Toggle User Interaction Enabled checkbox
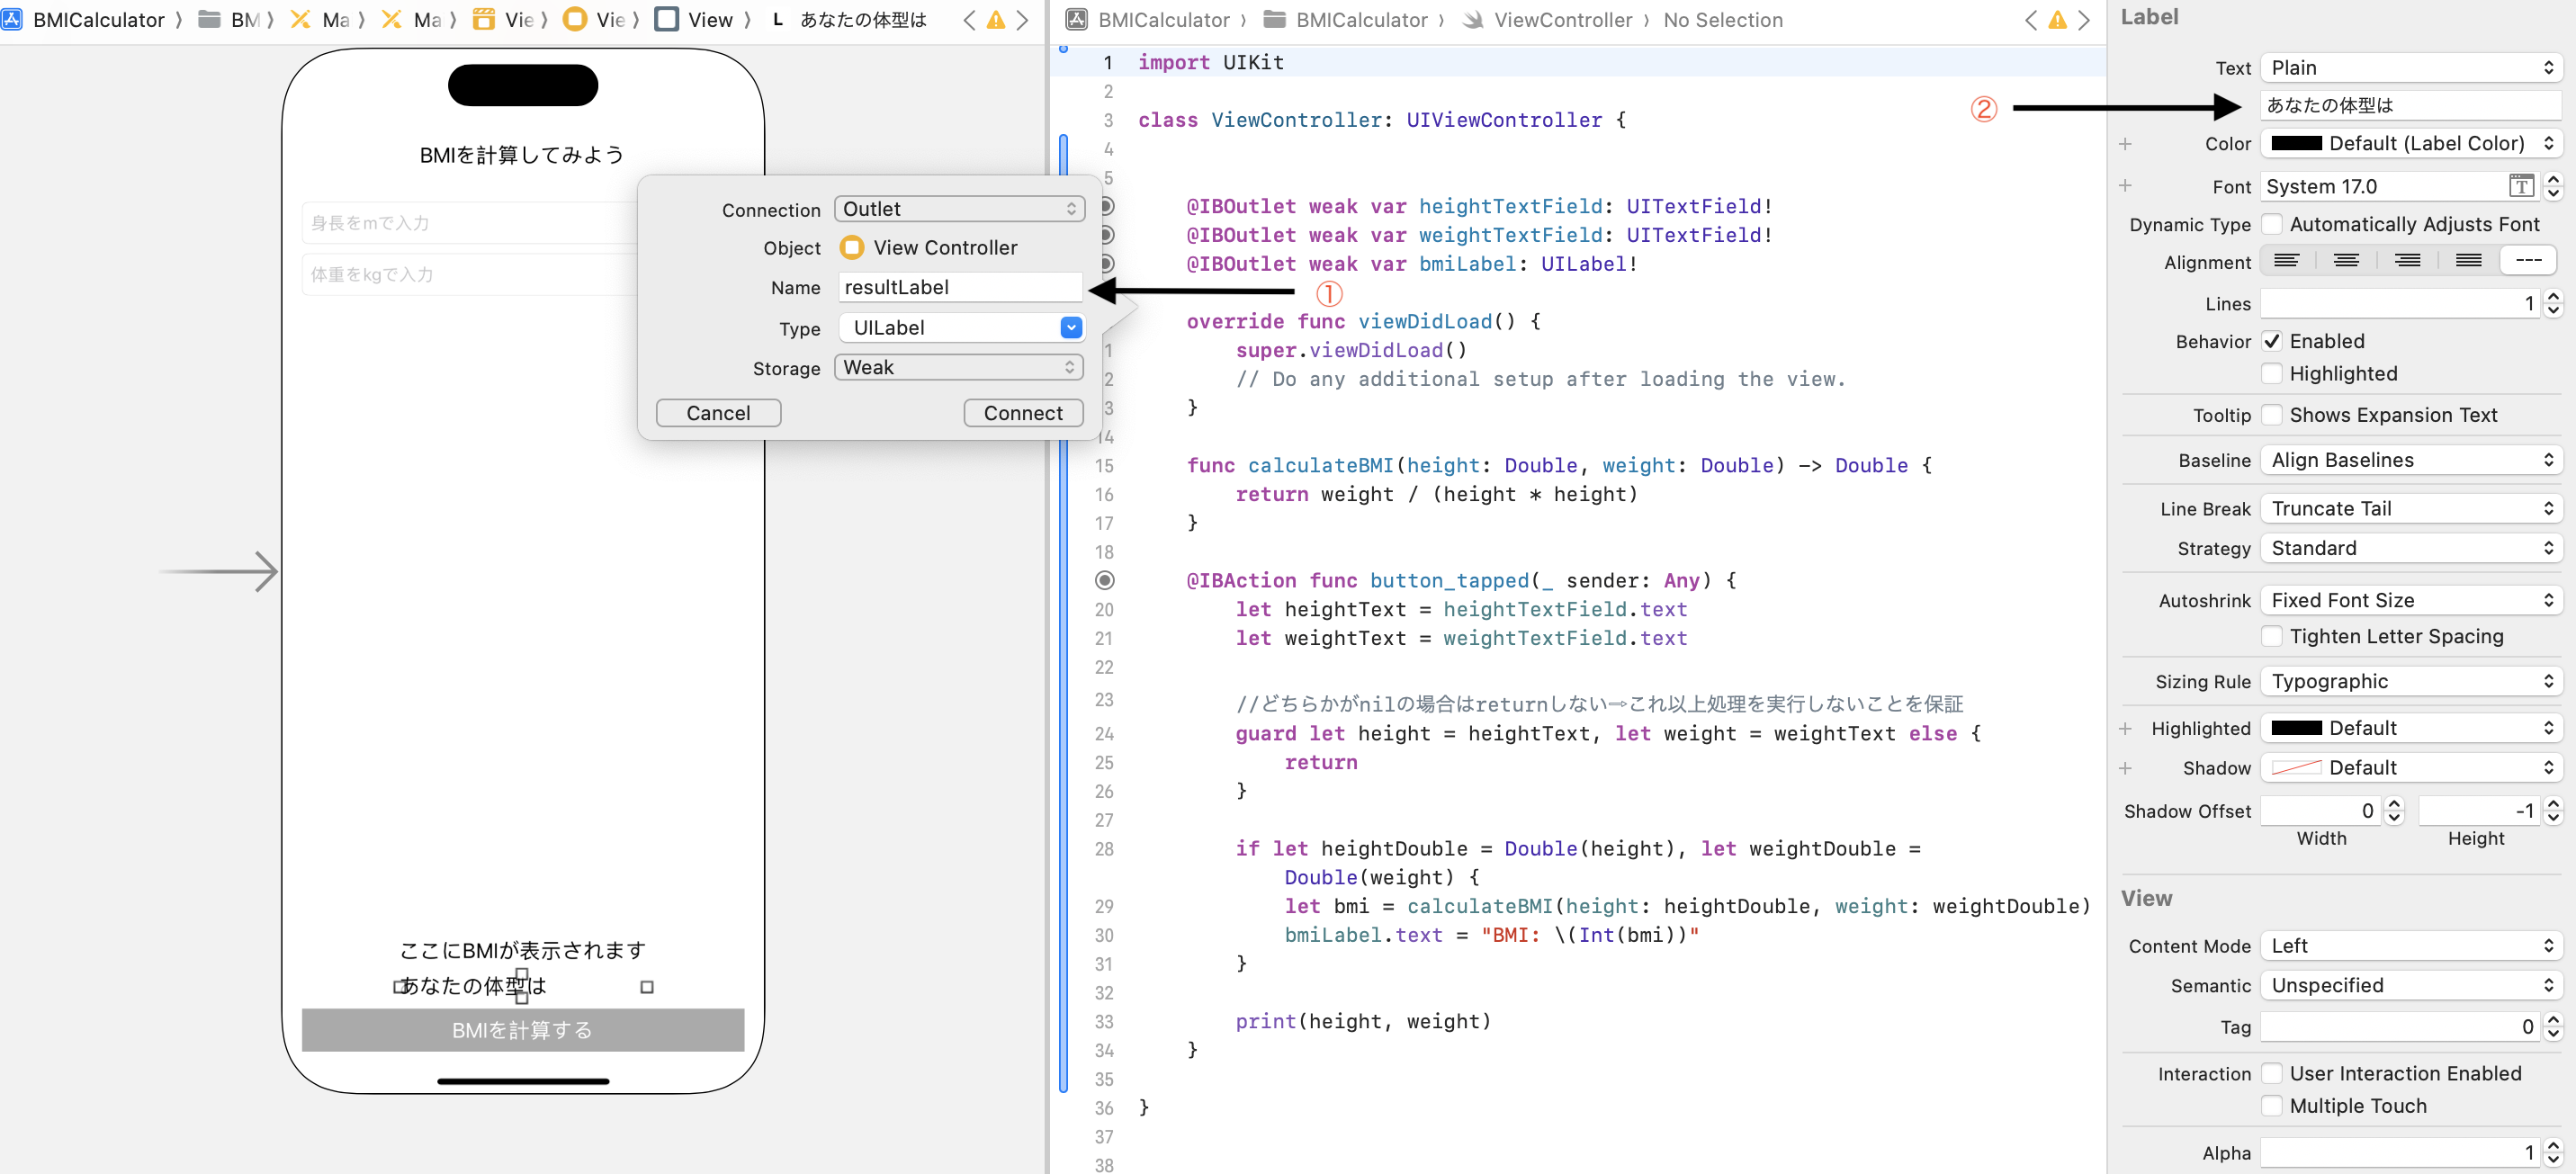2576x1174 pixels. click(x=2272, y=1073)
